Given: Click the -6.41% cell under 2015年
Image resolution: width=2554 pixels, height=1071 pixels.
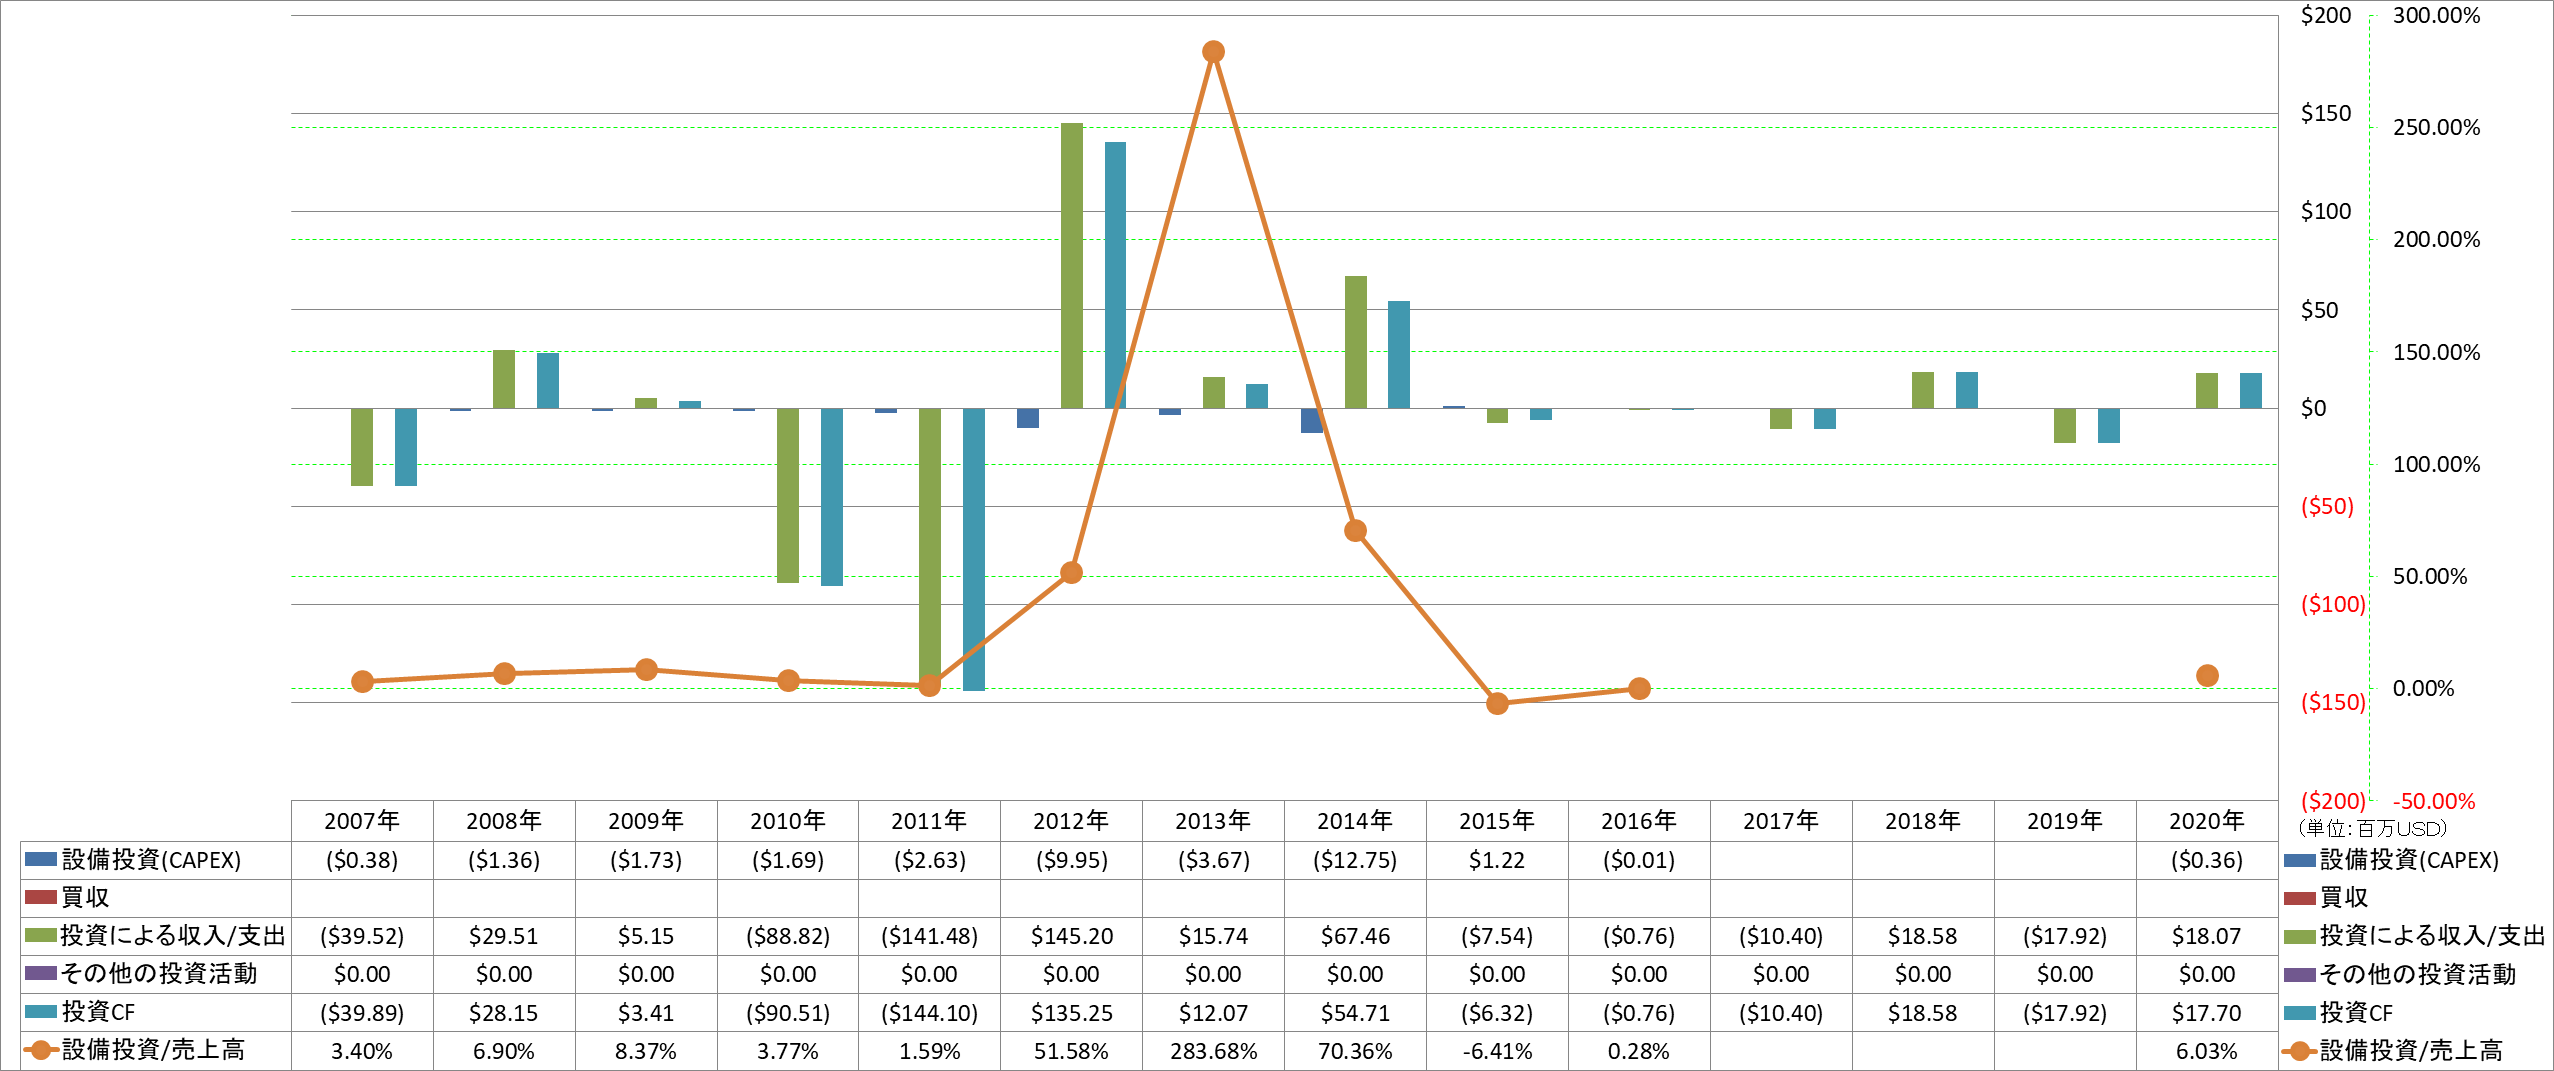Looking at the screenshot, I should tap(1497, 1051).
